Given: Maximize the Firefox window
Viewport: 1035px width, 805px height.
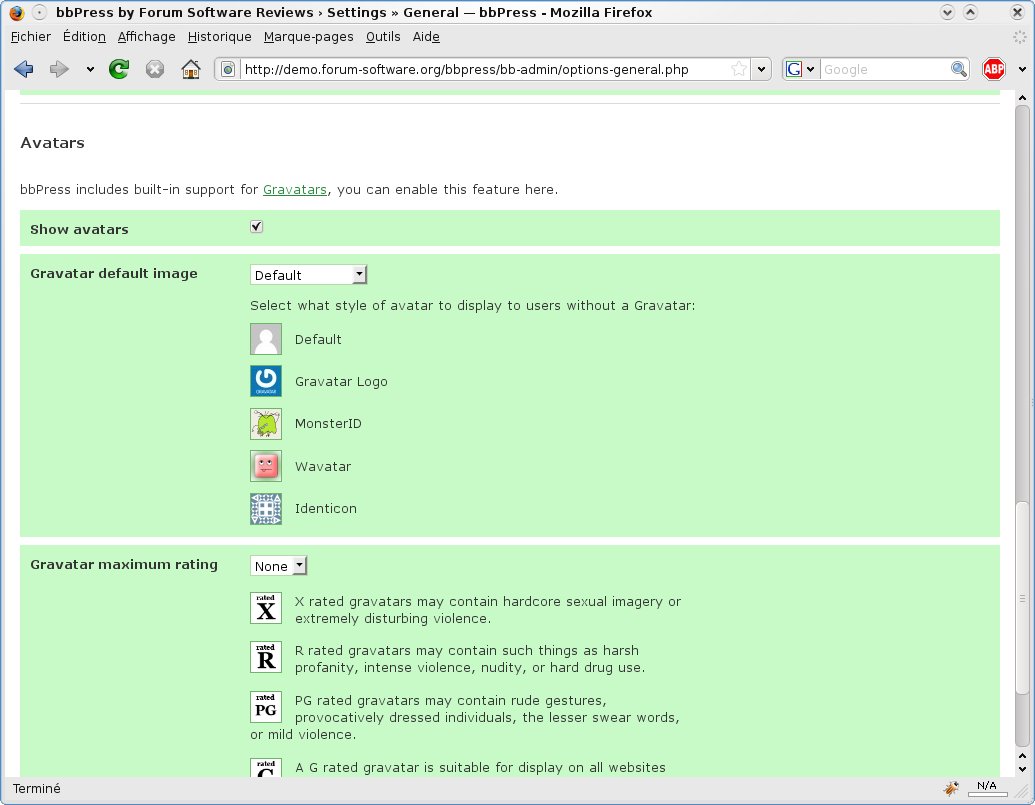Looking at the screenshot, I should [970, 12].
